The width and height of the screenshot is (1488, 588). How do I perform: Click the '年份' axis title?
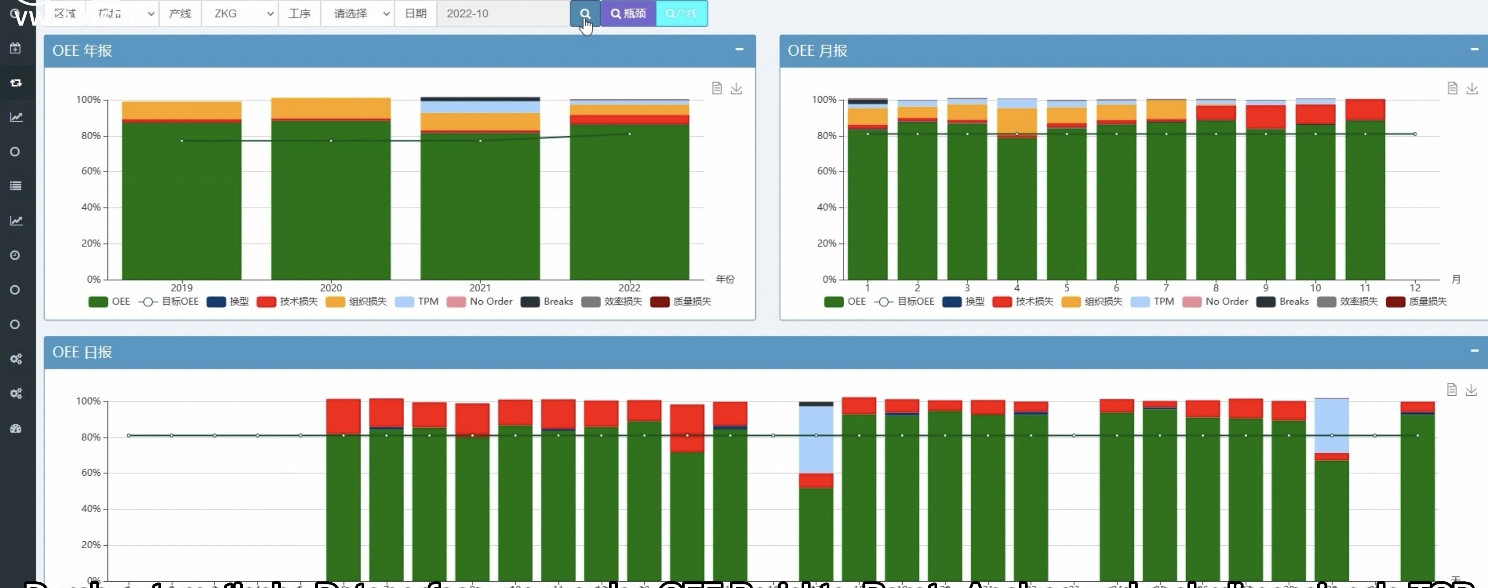coord(725,279)
